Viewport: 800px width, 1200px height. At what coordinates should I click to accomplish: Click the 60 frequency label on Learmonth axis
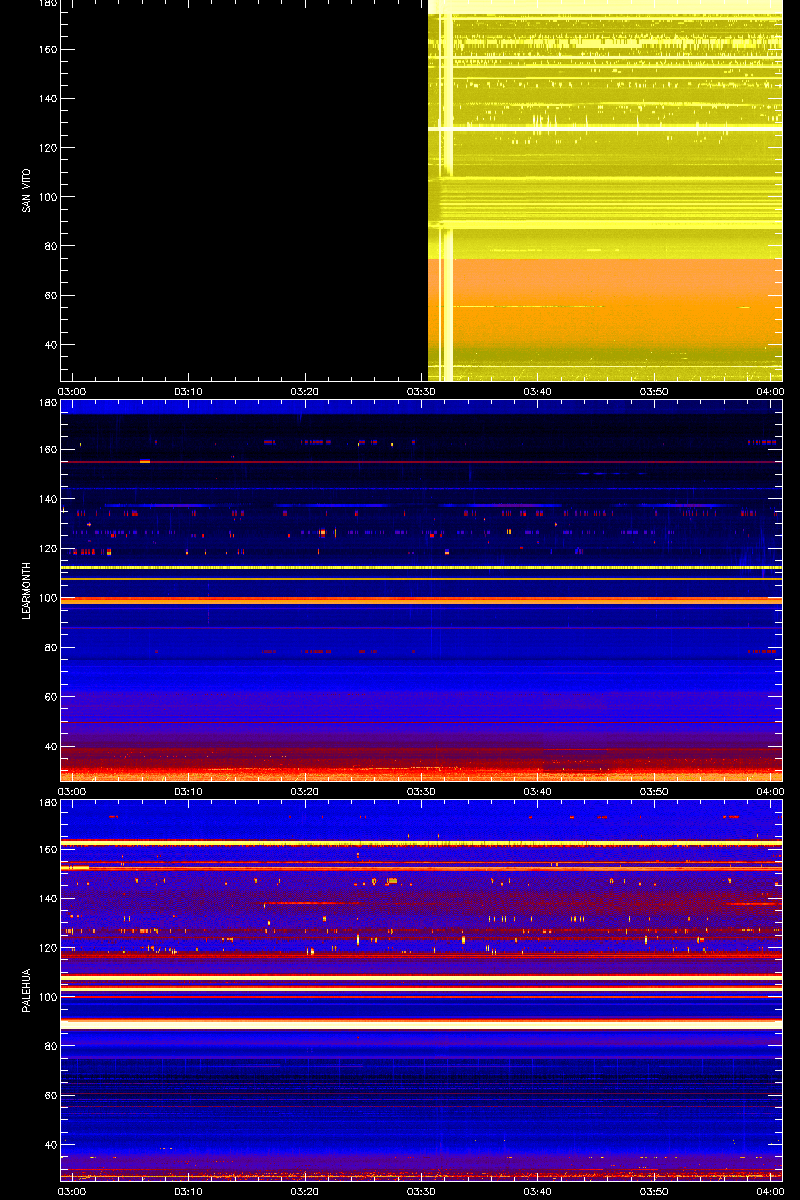pos(50,695)
